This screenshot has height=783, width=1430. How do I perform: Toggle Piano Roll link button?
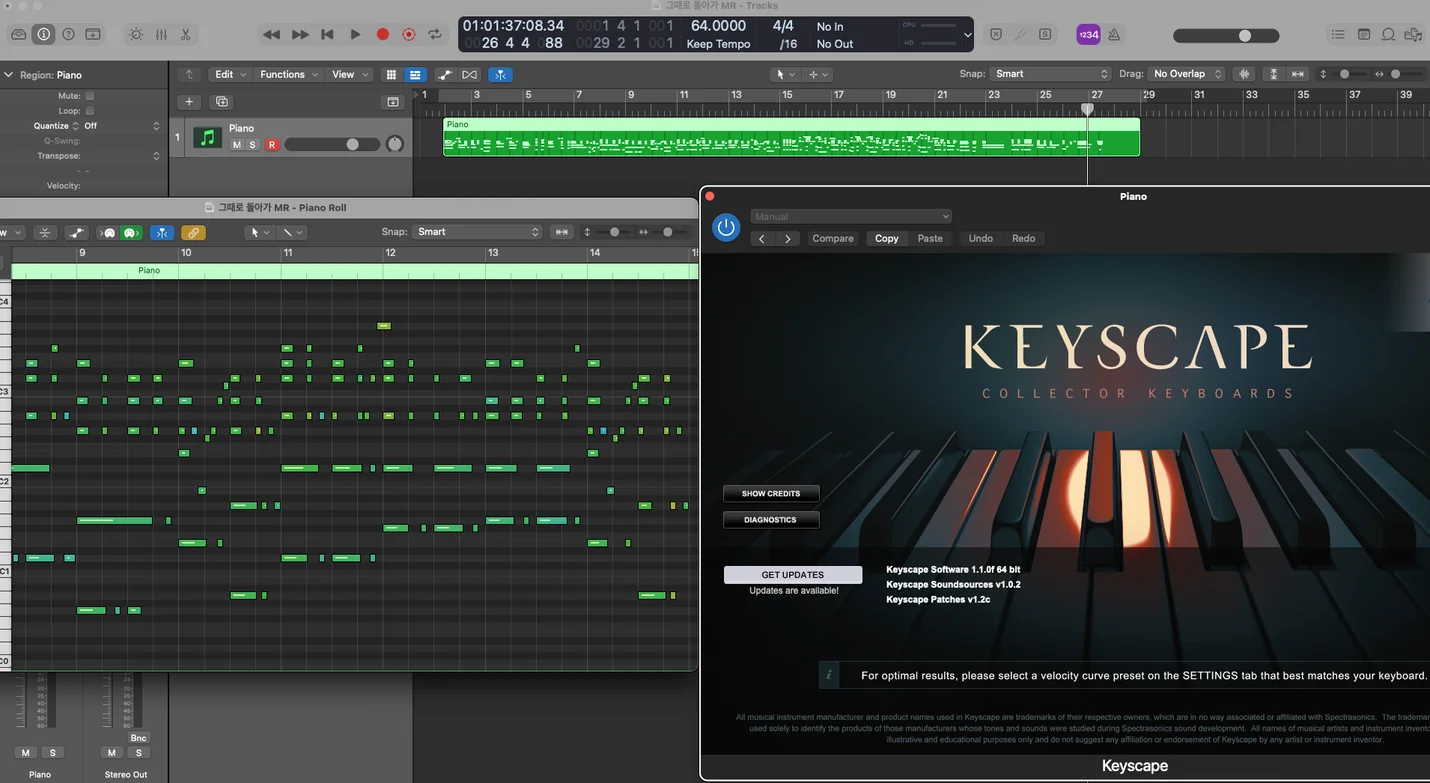(x=193, y=232)
